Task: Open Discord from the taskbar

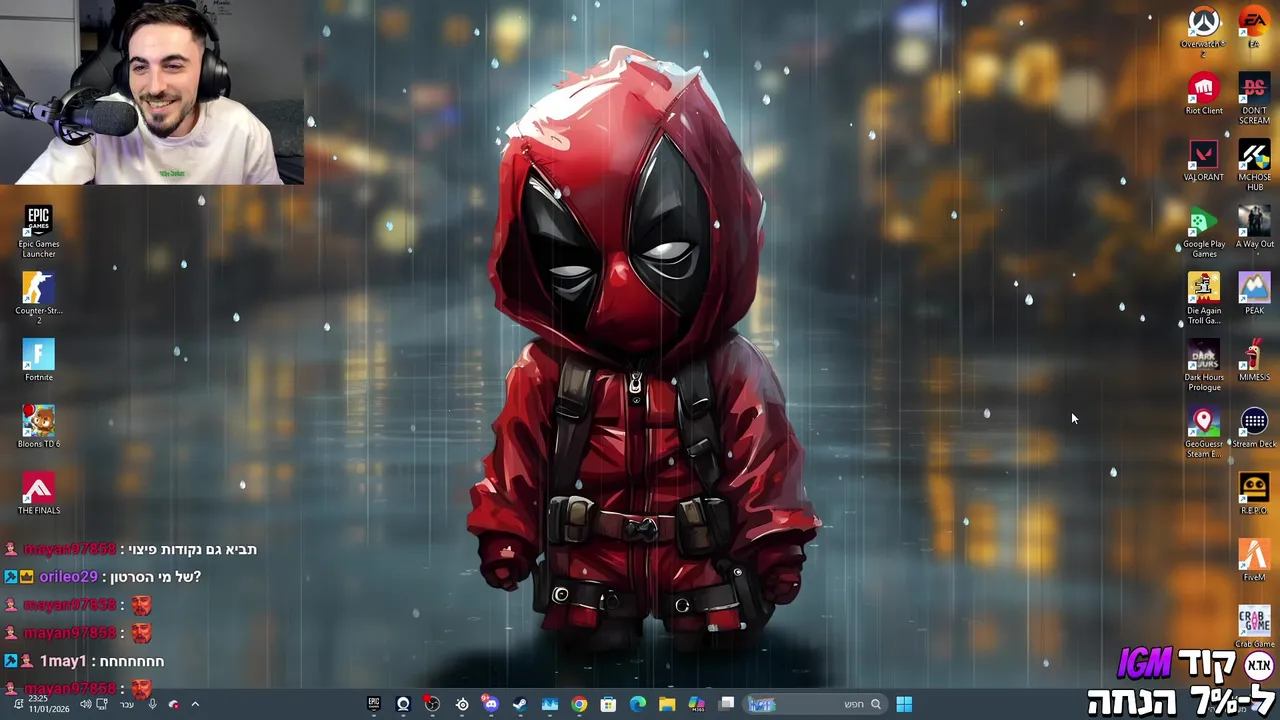Action: pyautogui.click(x=490, y=704)
